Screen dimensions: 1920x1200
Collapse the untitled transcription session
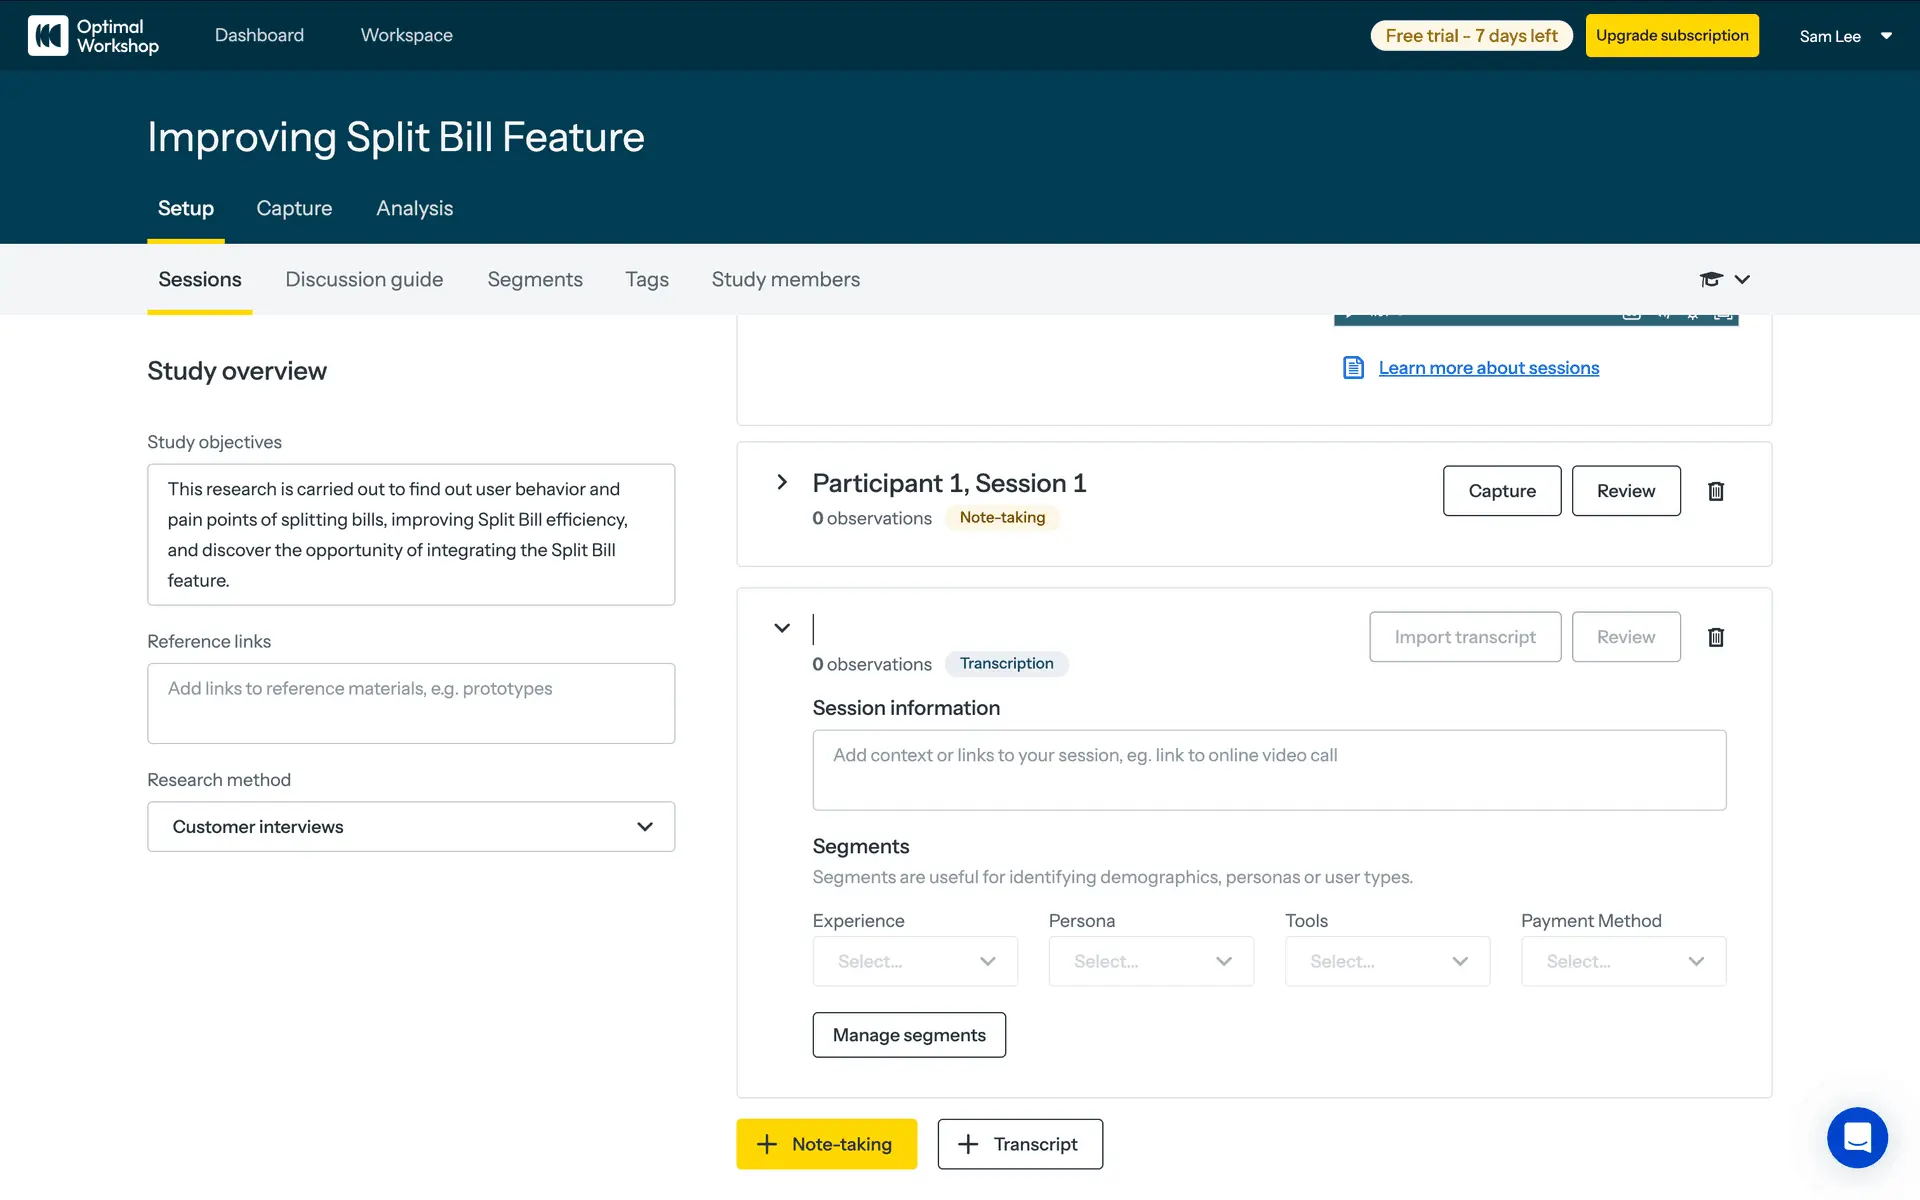(x=782, y=628)
